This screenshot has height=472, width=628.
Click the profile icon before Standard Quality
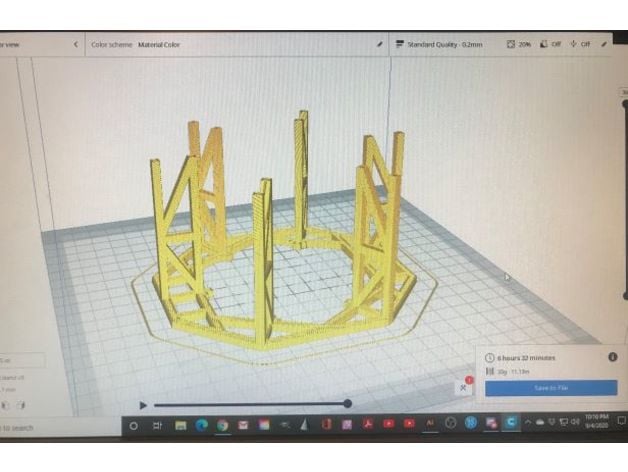(x=399, y=44)
